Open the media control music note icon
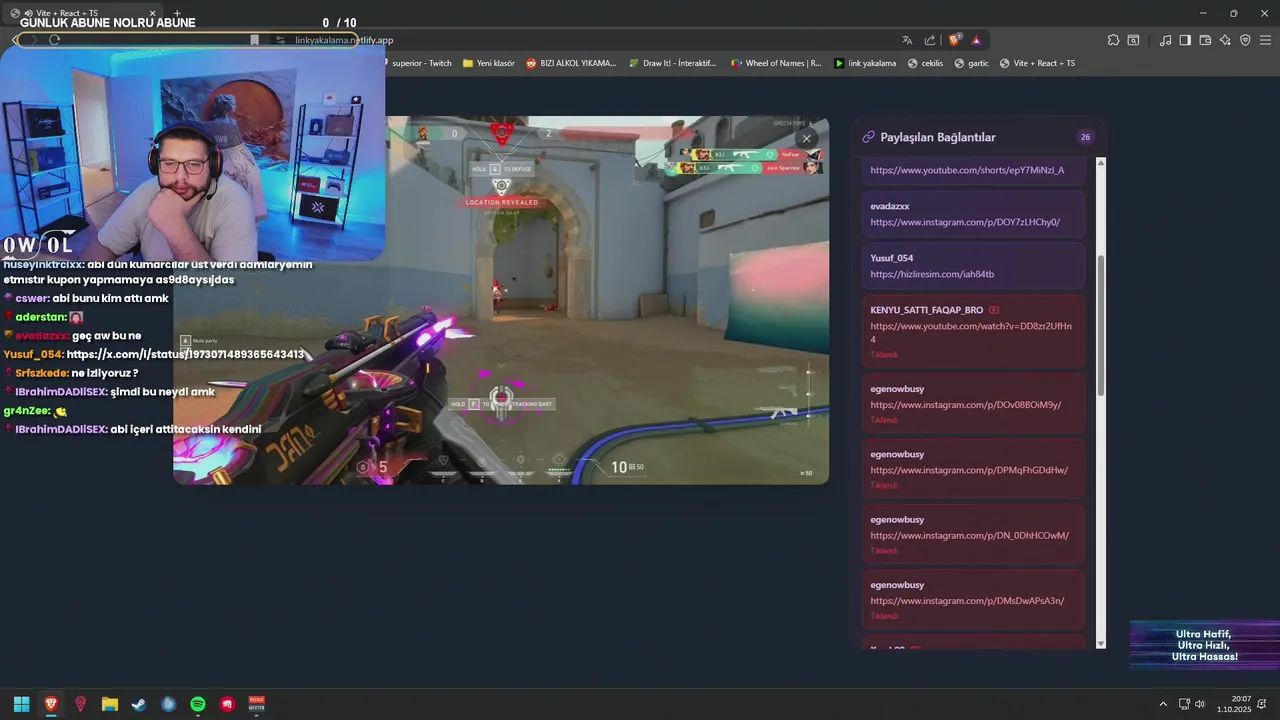Screen dimensions: 1280x720 1165,40
